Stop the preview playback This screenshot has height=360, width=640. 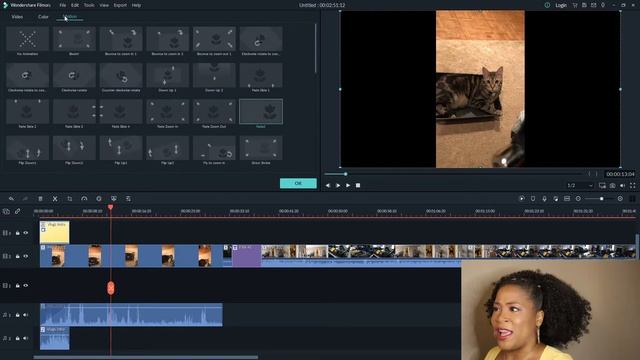(x=358, y=185)
